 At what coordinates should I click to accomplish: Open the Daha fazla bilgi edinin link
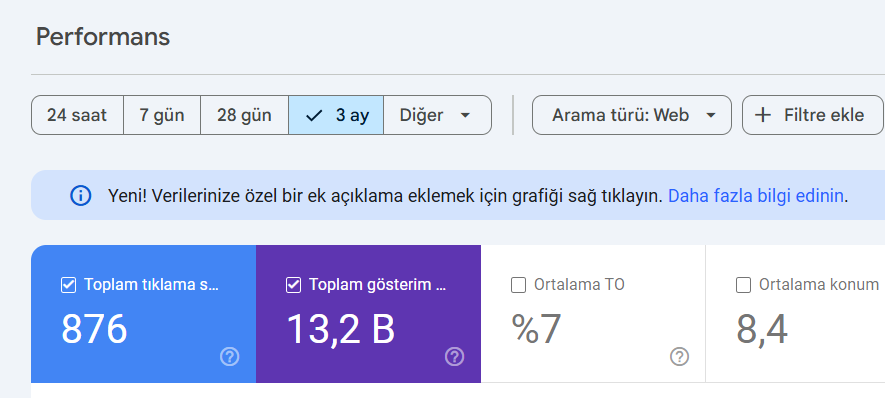756,196
